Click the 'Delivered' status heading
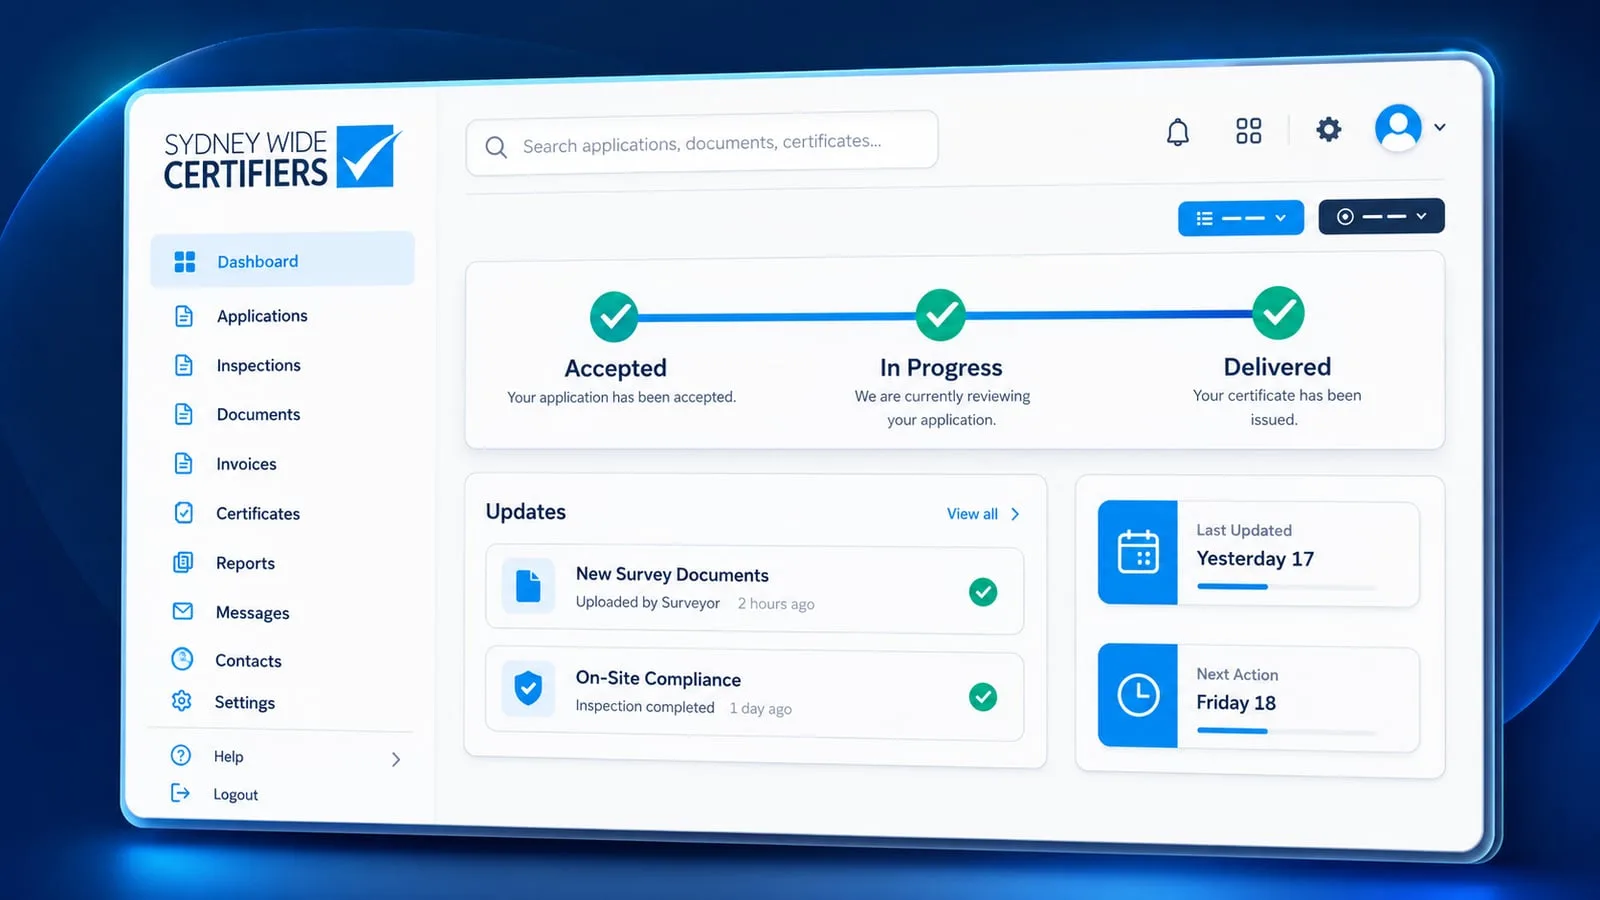1600x900 pixels. [1277, 367]
